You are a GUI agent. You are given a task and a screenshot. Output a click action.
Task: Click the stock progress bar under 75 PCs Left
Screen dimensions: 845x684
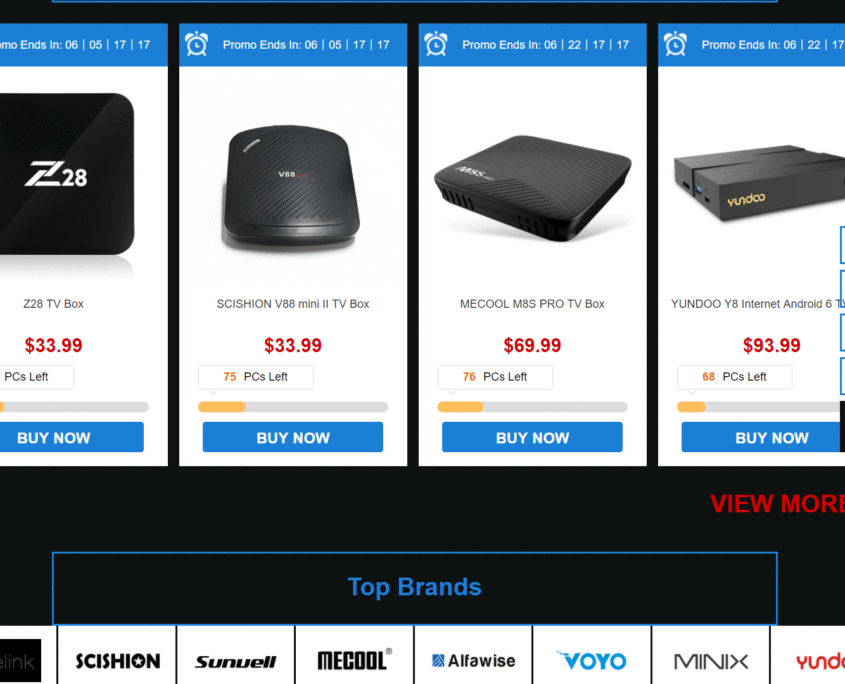pos(293,407)
